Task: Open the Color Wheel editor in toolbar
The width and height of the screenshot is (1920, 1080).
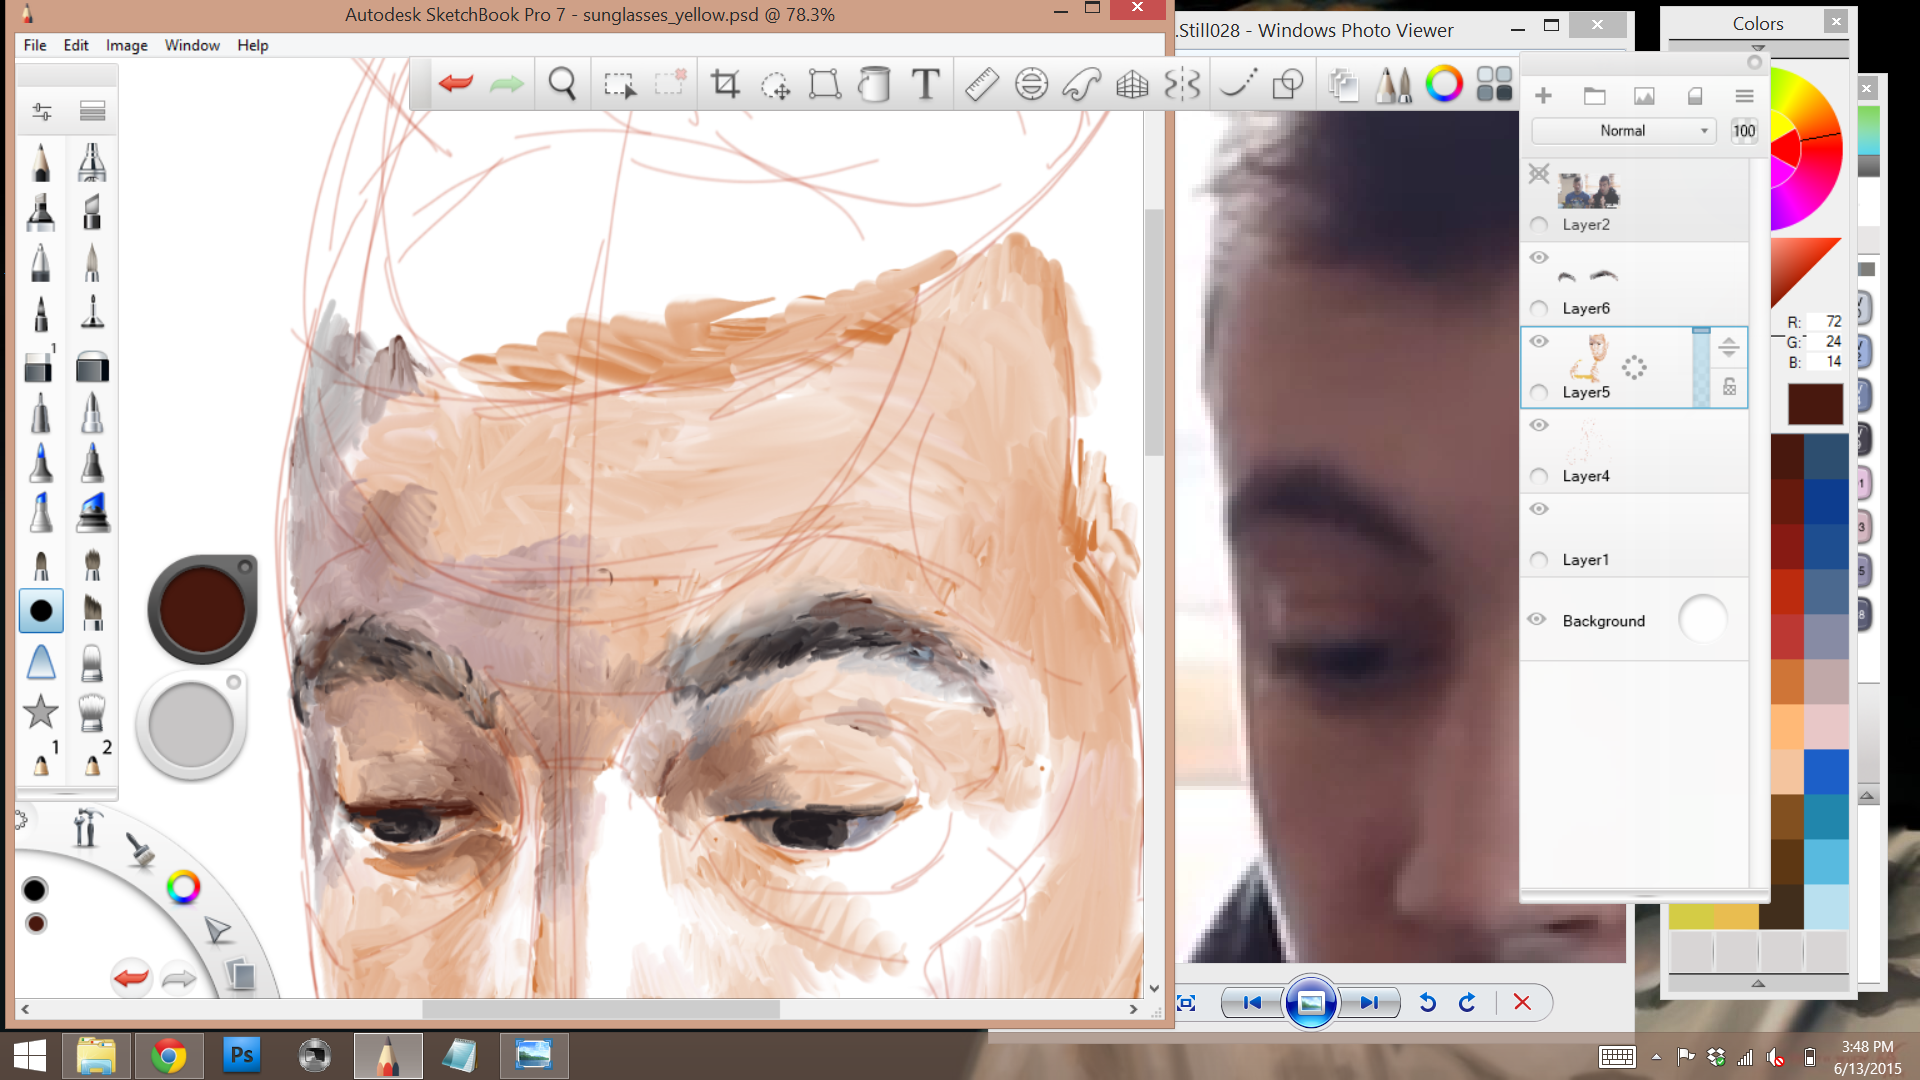Action: 1443,85
